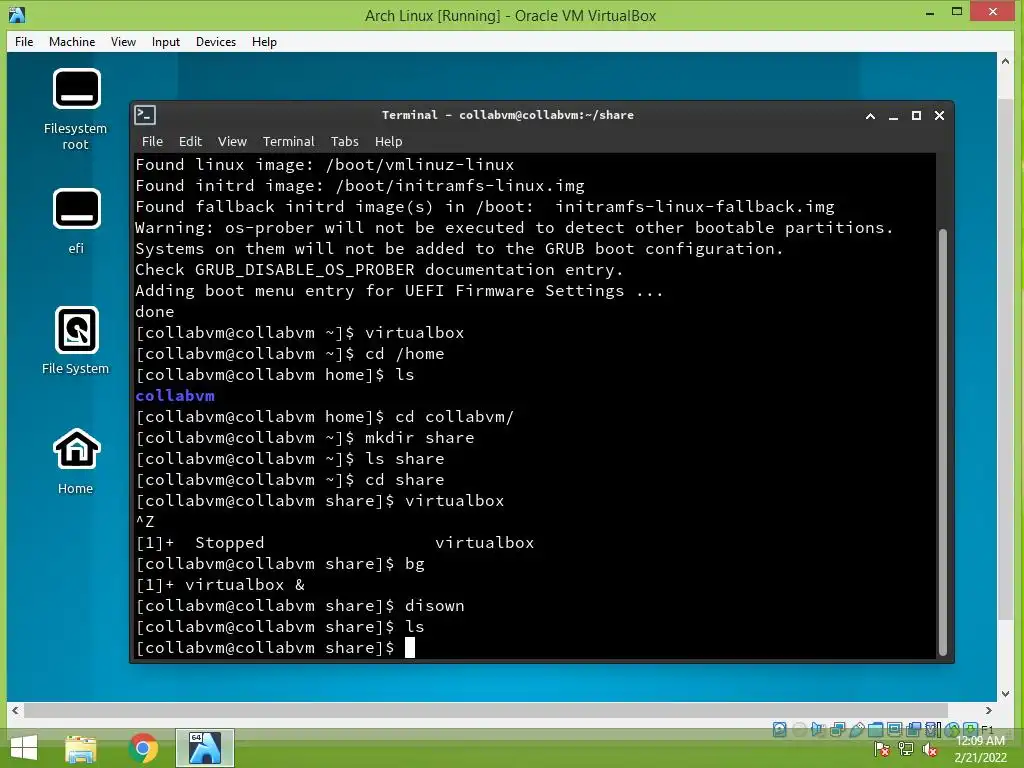Open the VirtualBox Machine menu

point(72,42)
